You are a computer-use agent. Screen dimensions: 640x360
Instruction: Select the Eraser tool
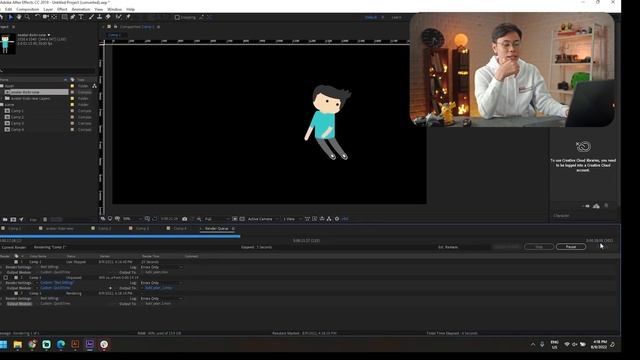108,17
